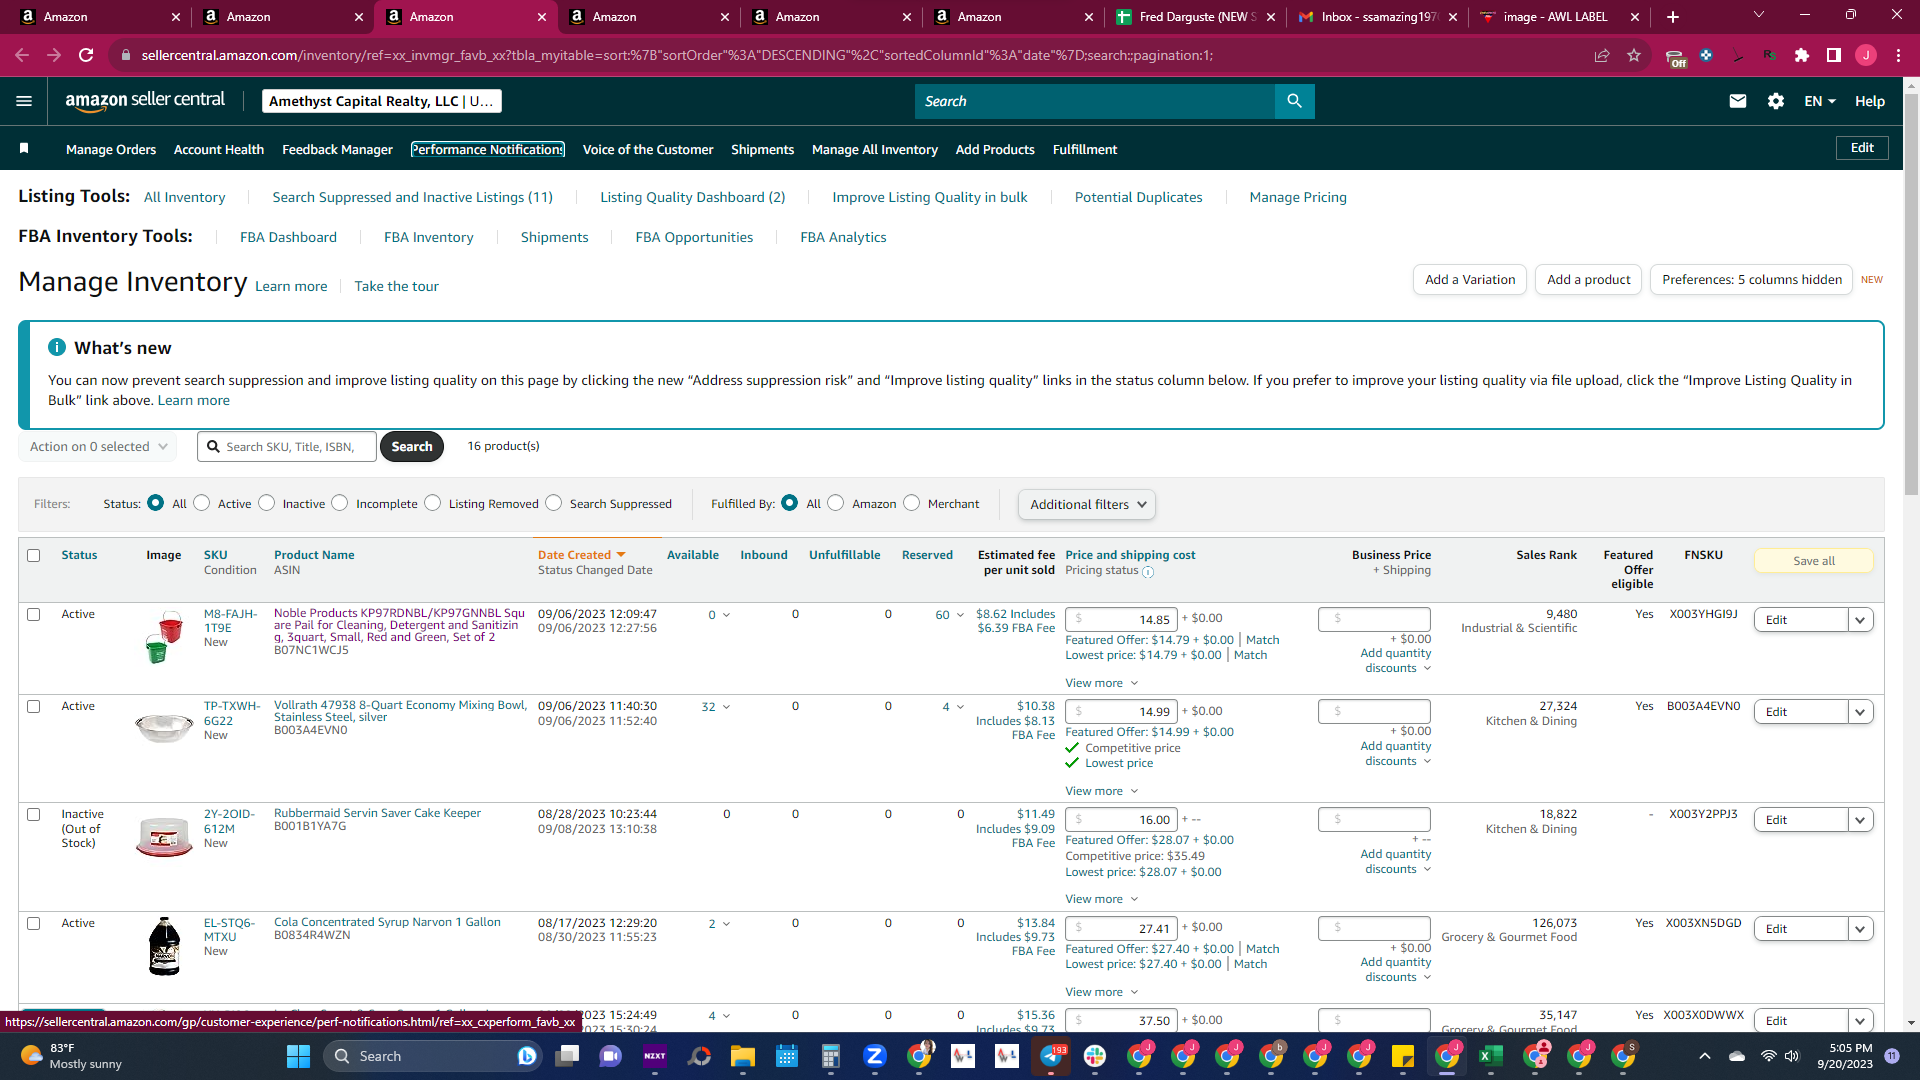Click the Add a Variation button
This screenshot has height=1080, width=1920.
click(1470, 280)
